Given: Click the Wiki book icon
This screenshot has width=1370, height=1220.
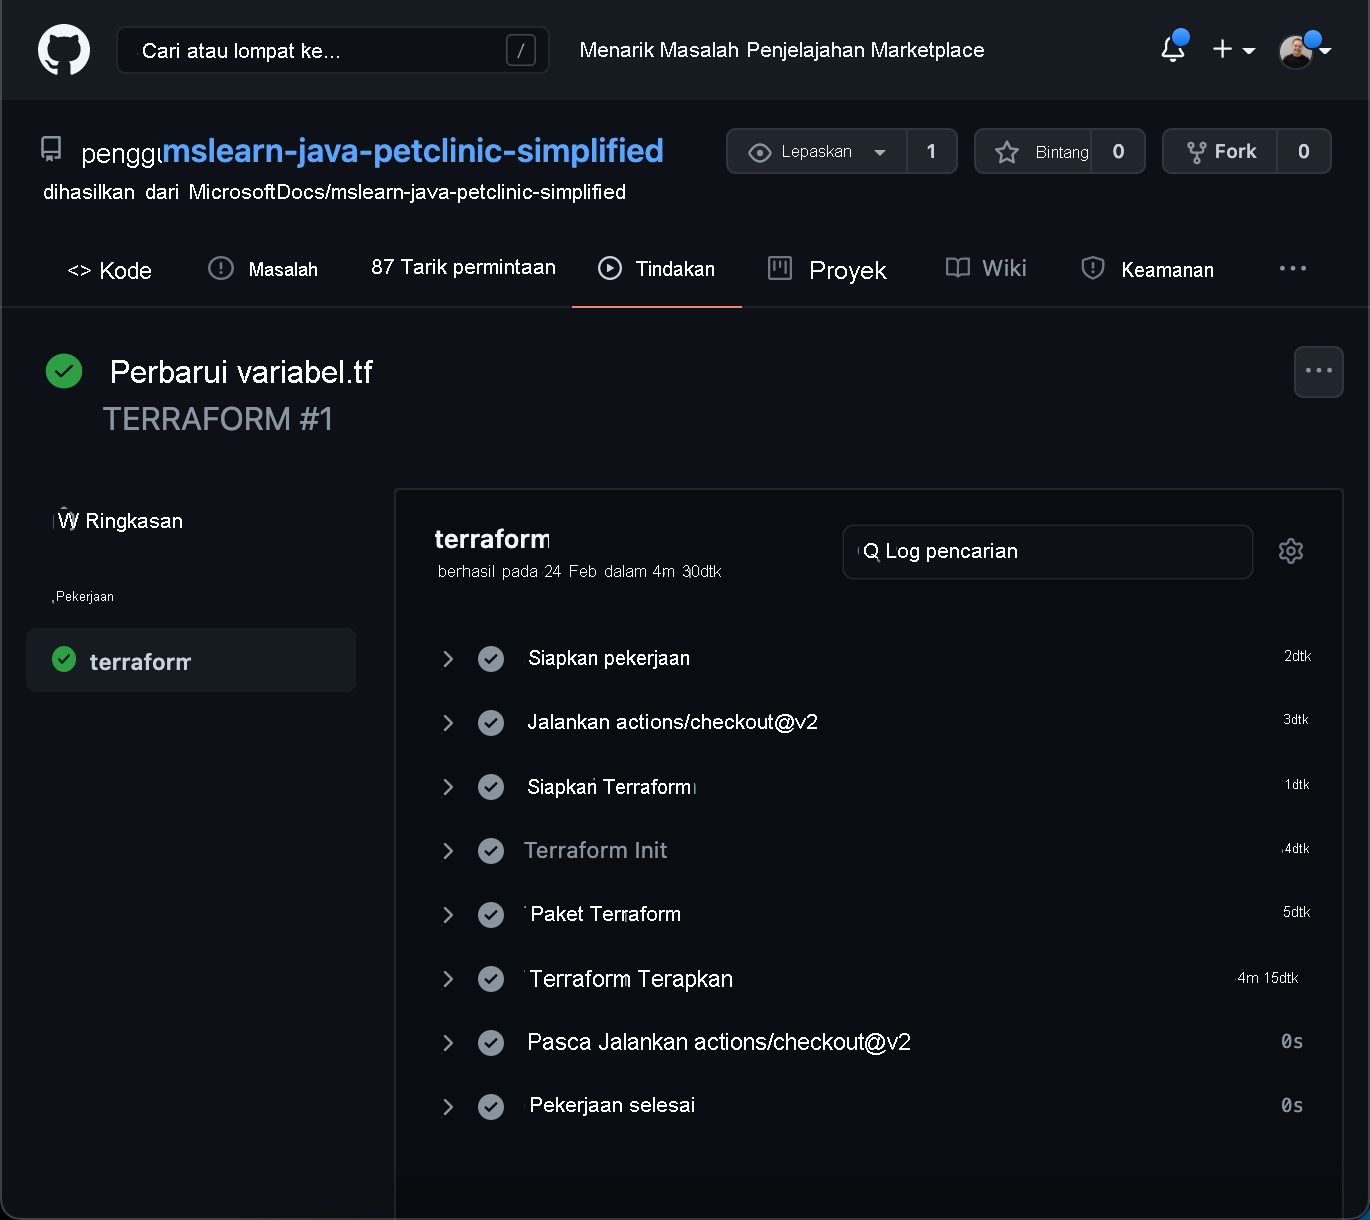Looking at the screenshot, I should (x=955, y=268).
